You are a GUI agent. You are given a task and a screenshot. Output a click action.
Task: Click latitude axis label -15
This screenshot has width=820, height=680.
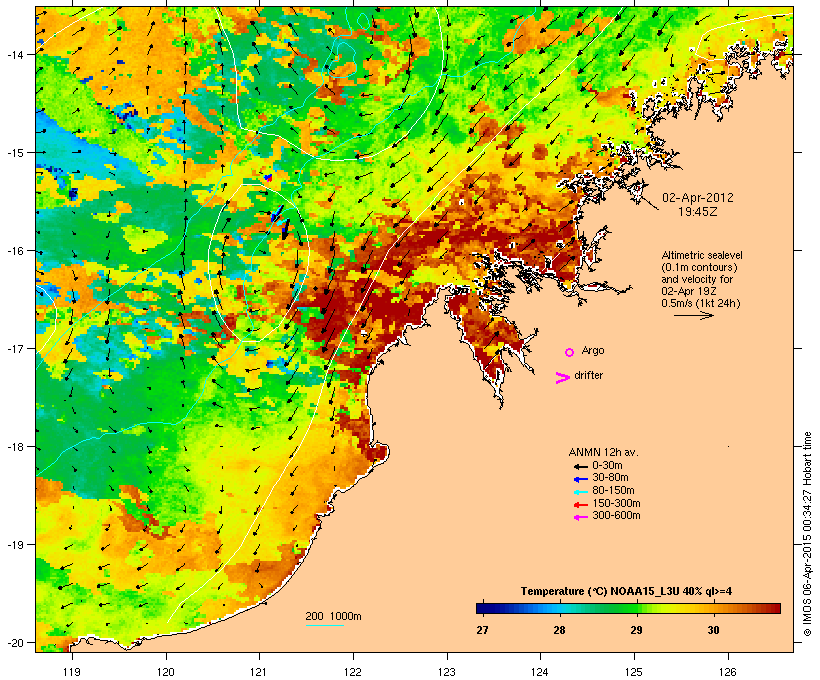point(14,153)
